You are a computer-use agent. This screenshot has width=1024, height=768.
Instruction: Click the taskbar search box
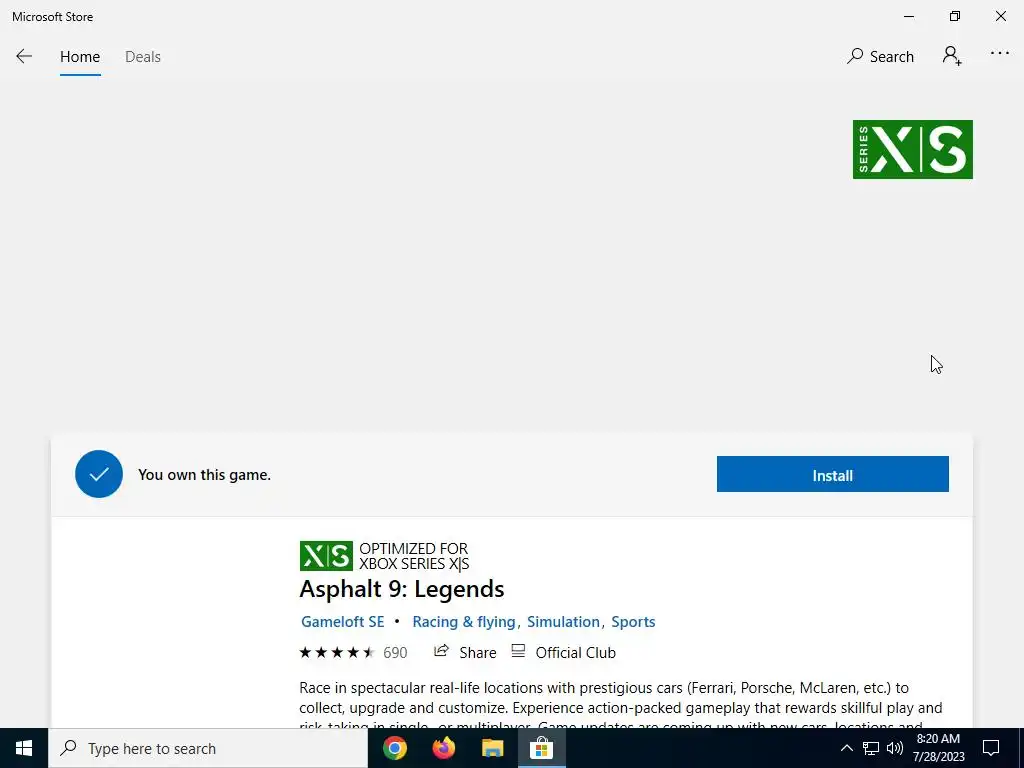(208, 748)
